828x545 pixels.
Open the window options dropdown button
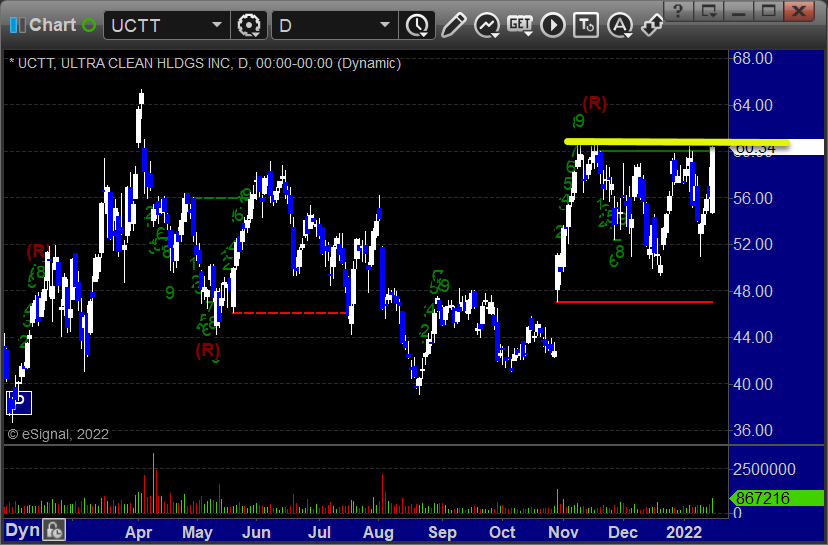pos(709,11)
